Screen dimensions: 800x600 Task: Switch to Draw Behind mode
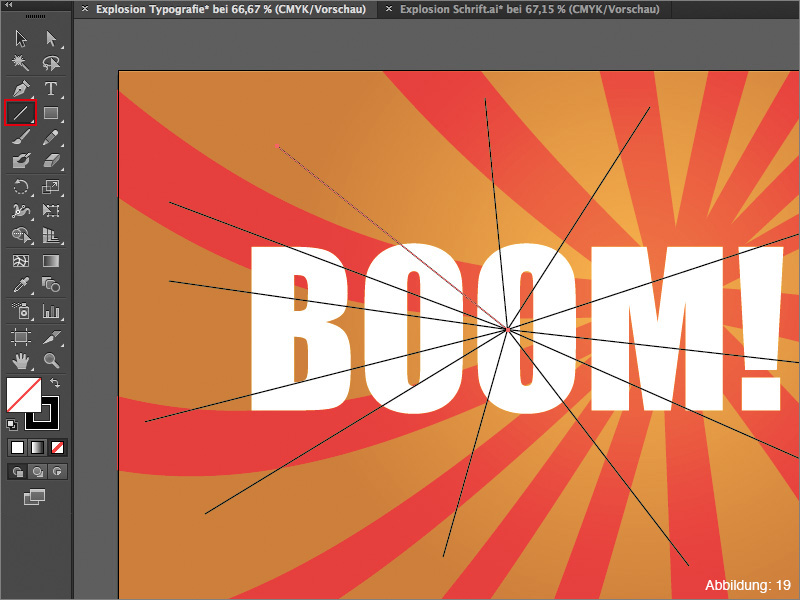pos(38,470)
